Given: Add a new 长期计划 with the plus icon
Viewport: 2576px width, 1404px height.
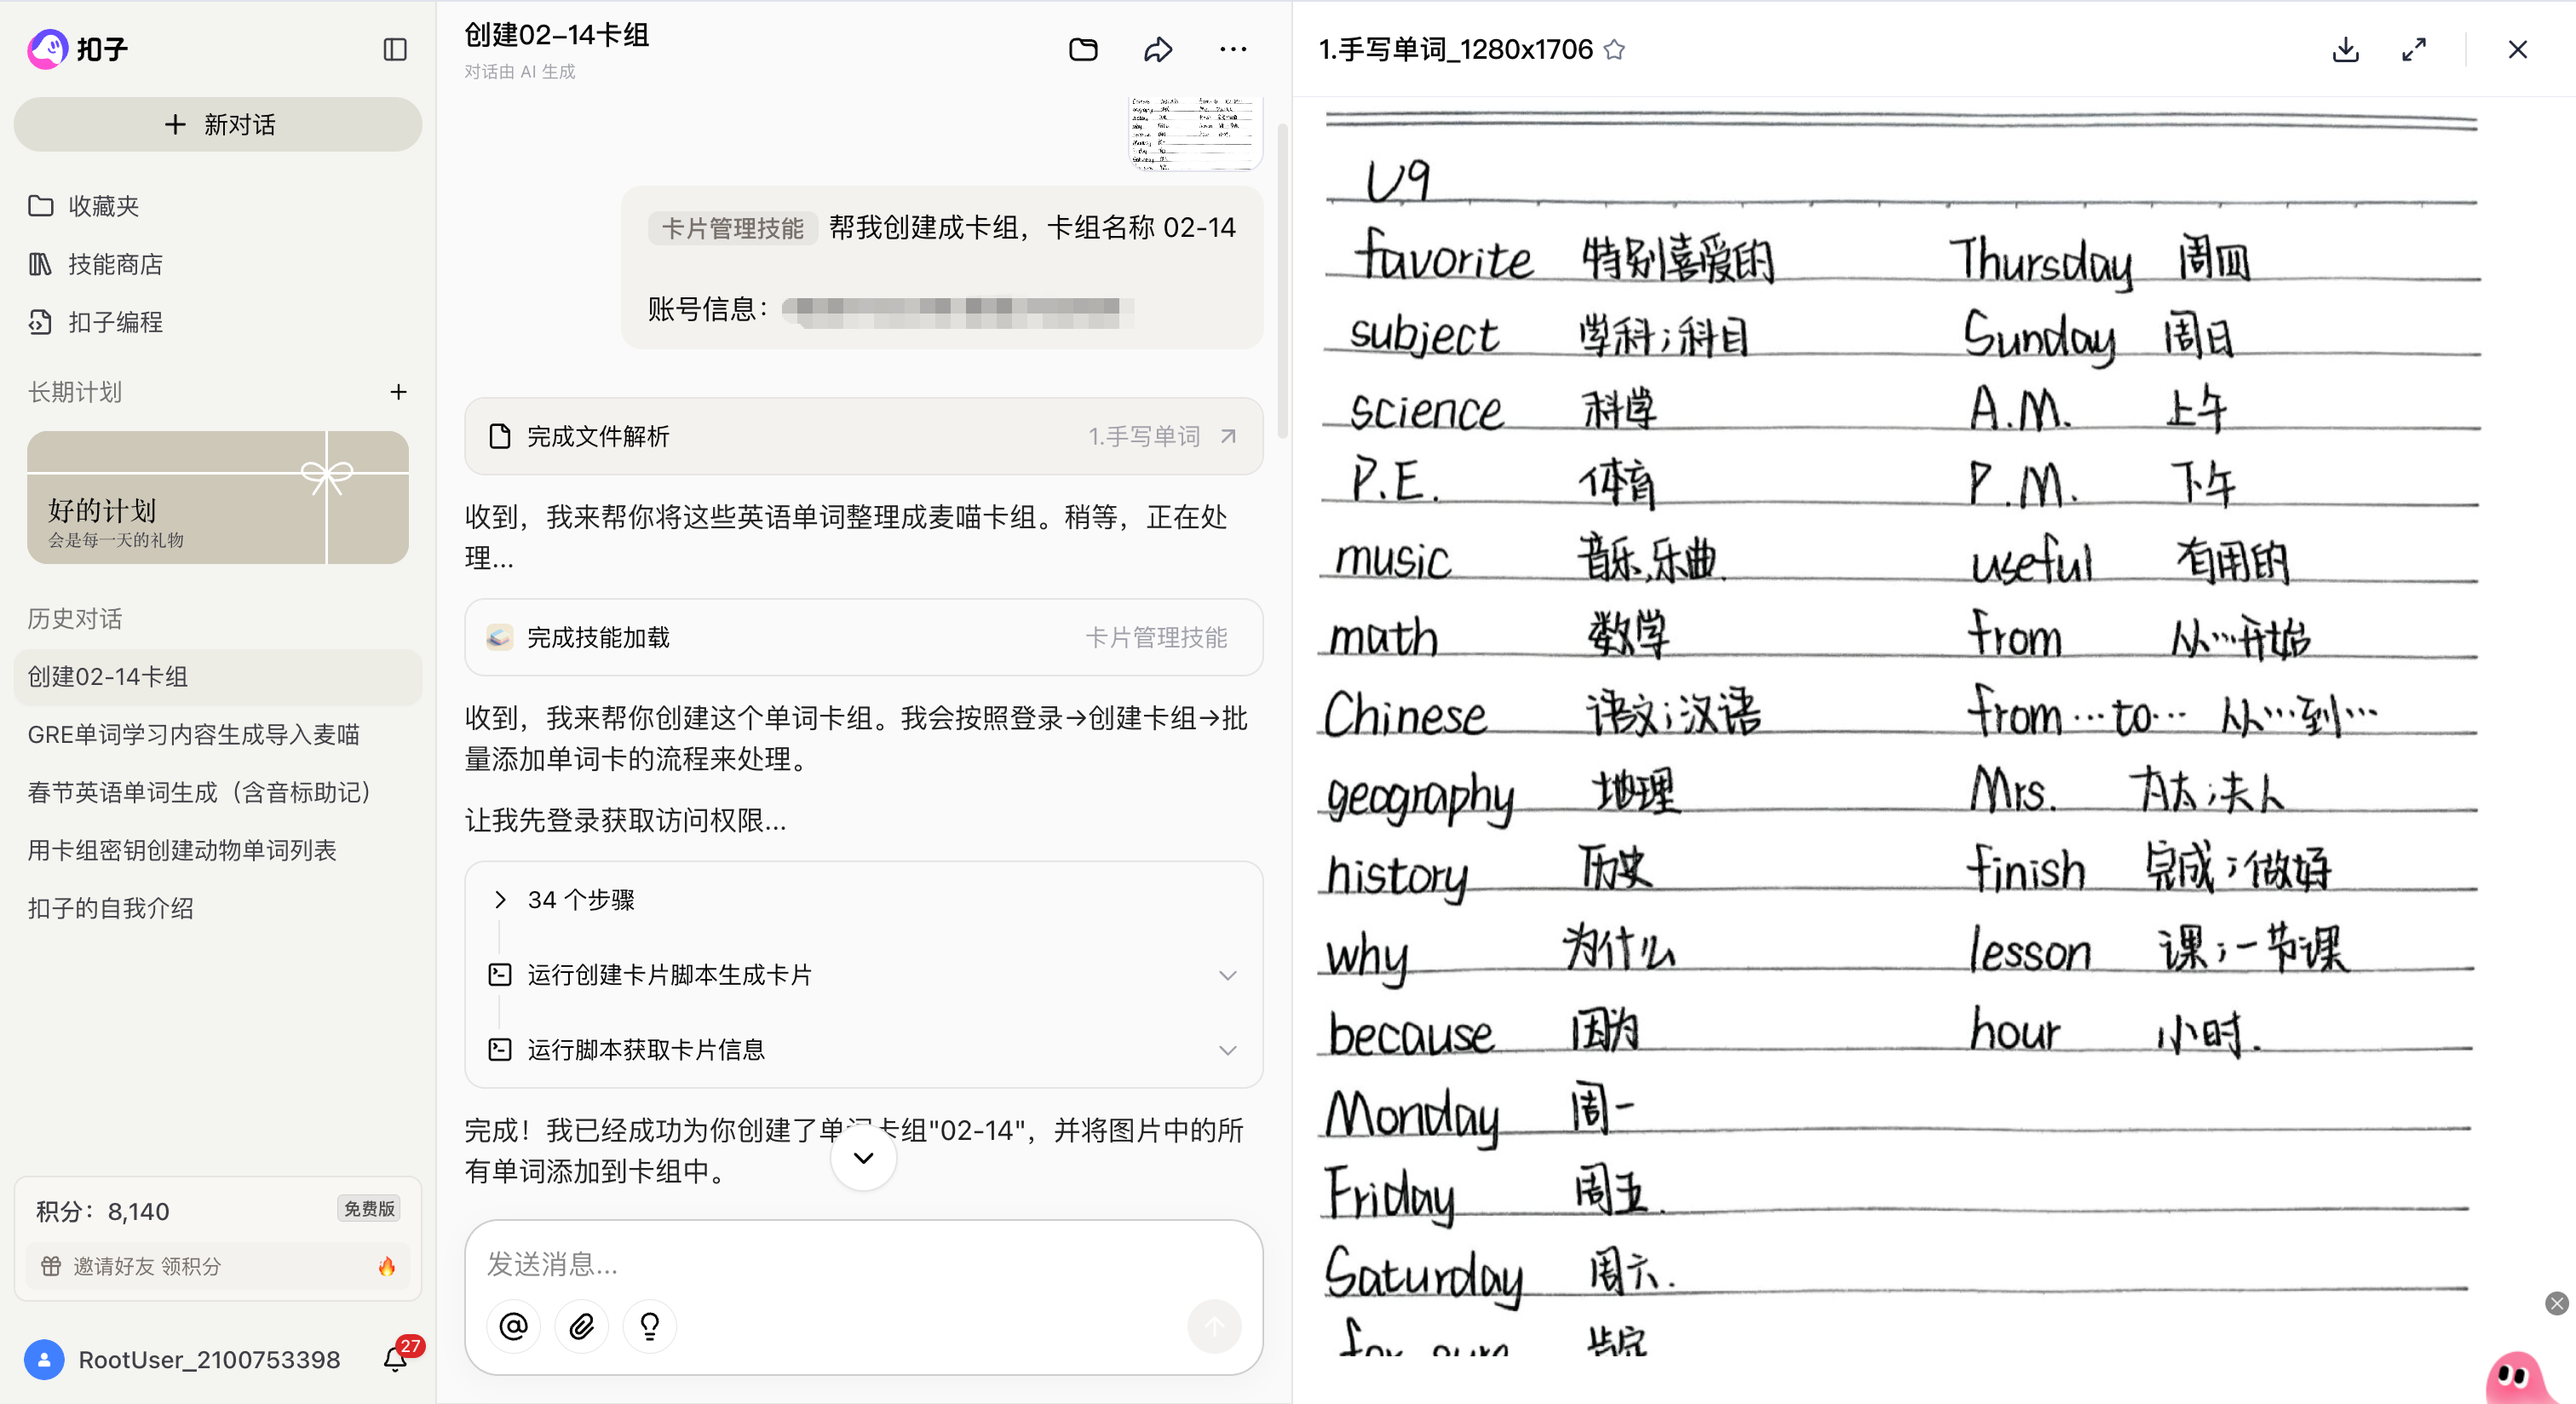Looking at the screenshot, I should [x=398, y=392].
